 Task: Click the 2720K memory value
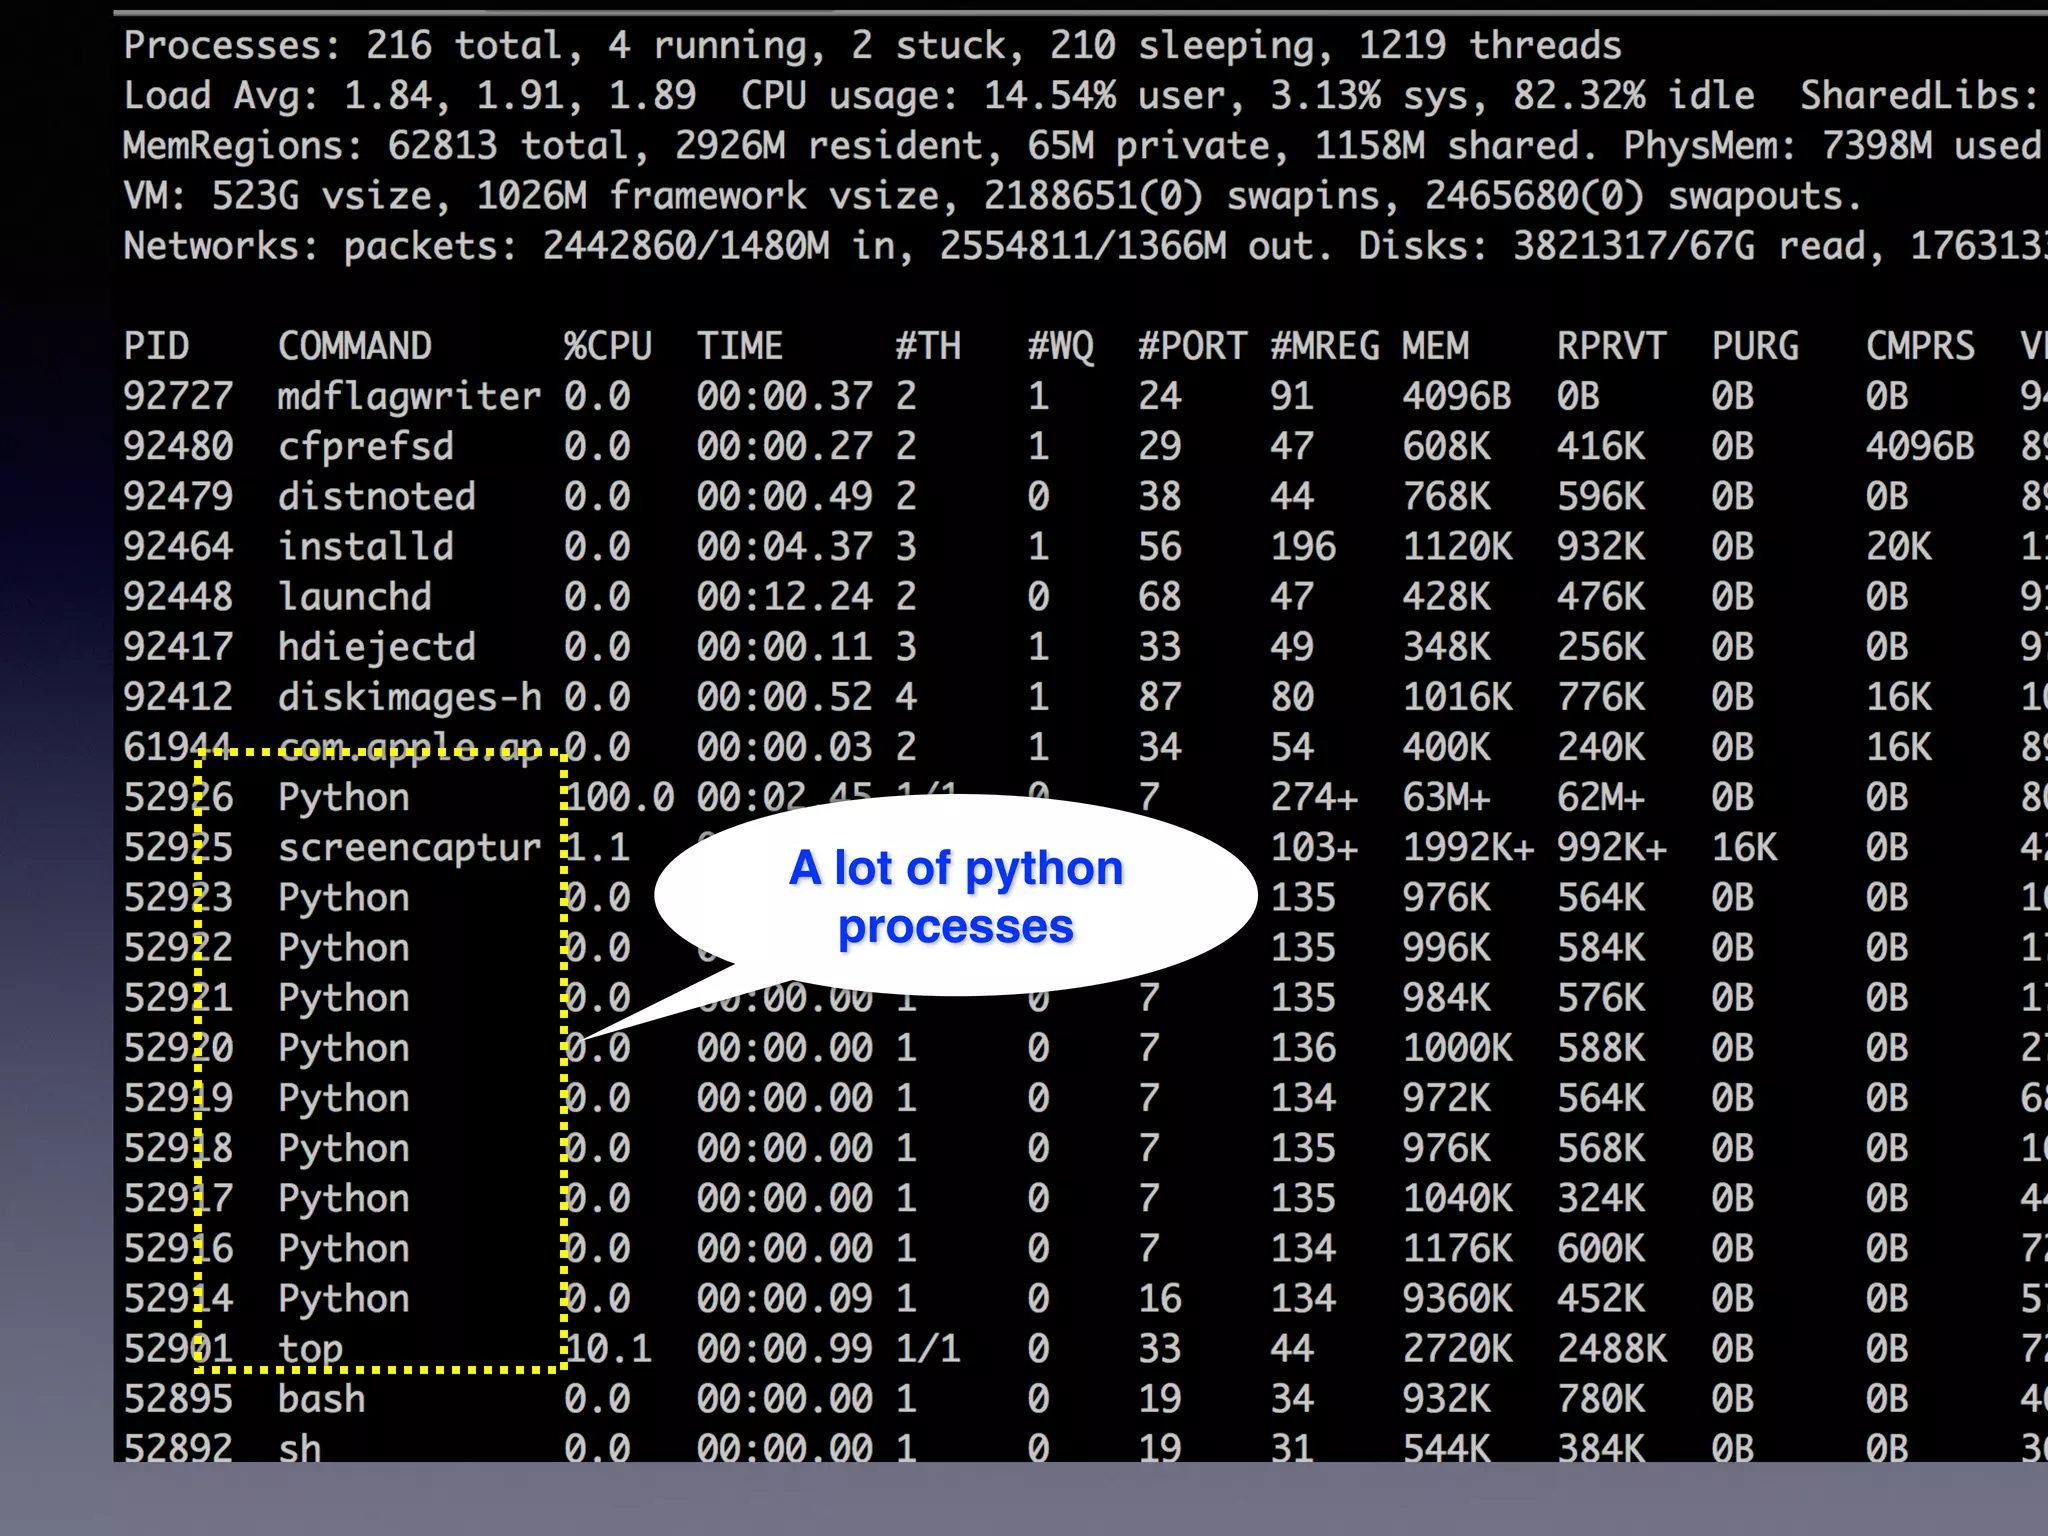[1458, 1349]
